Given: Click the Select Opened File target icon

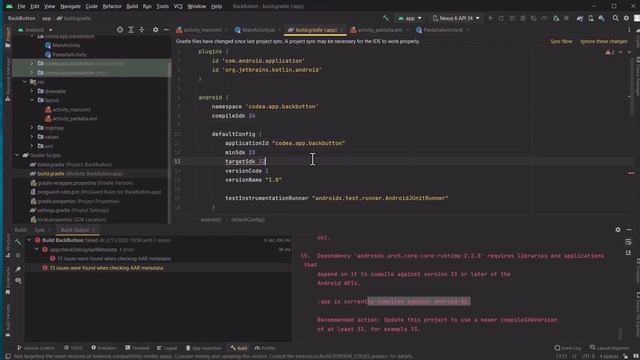Looking at the screenshot, I should coord(120,30).
